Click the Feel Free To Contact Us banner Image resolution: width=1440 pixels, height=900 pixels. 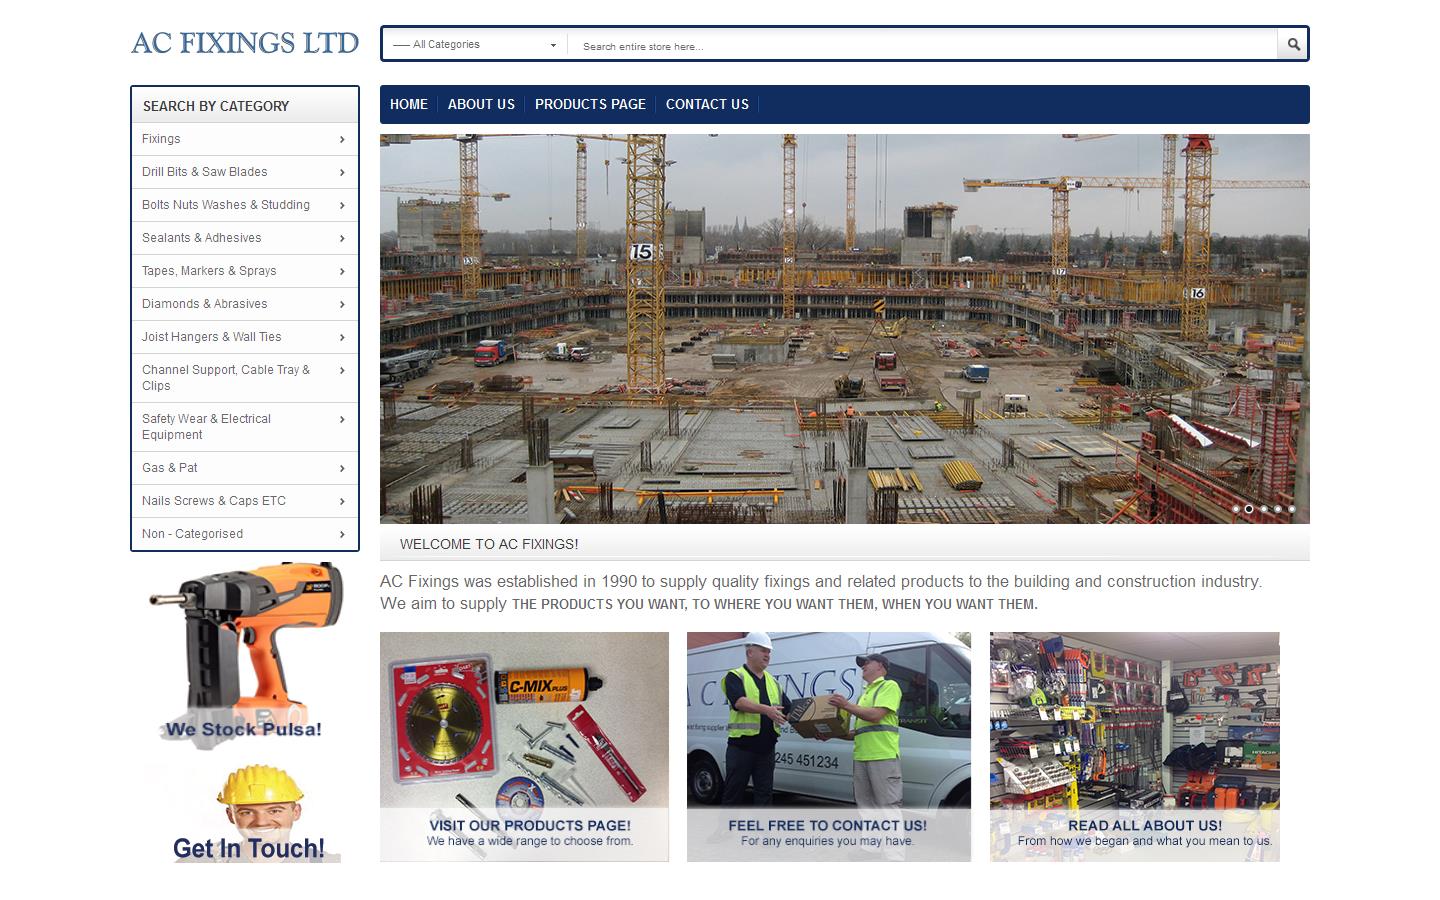point(828,746)
